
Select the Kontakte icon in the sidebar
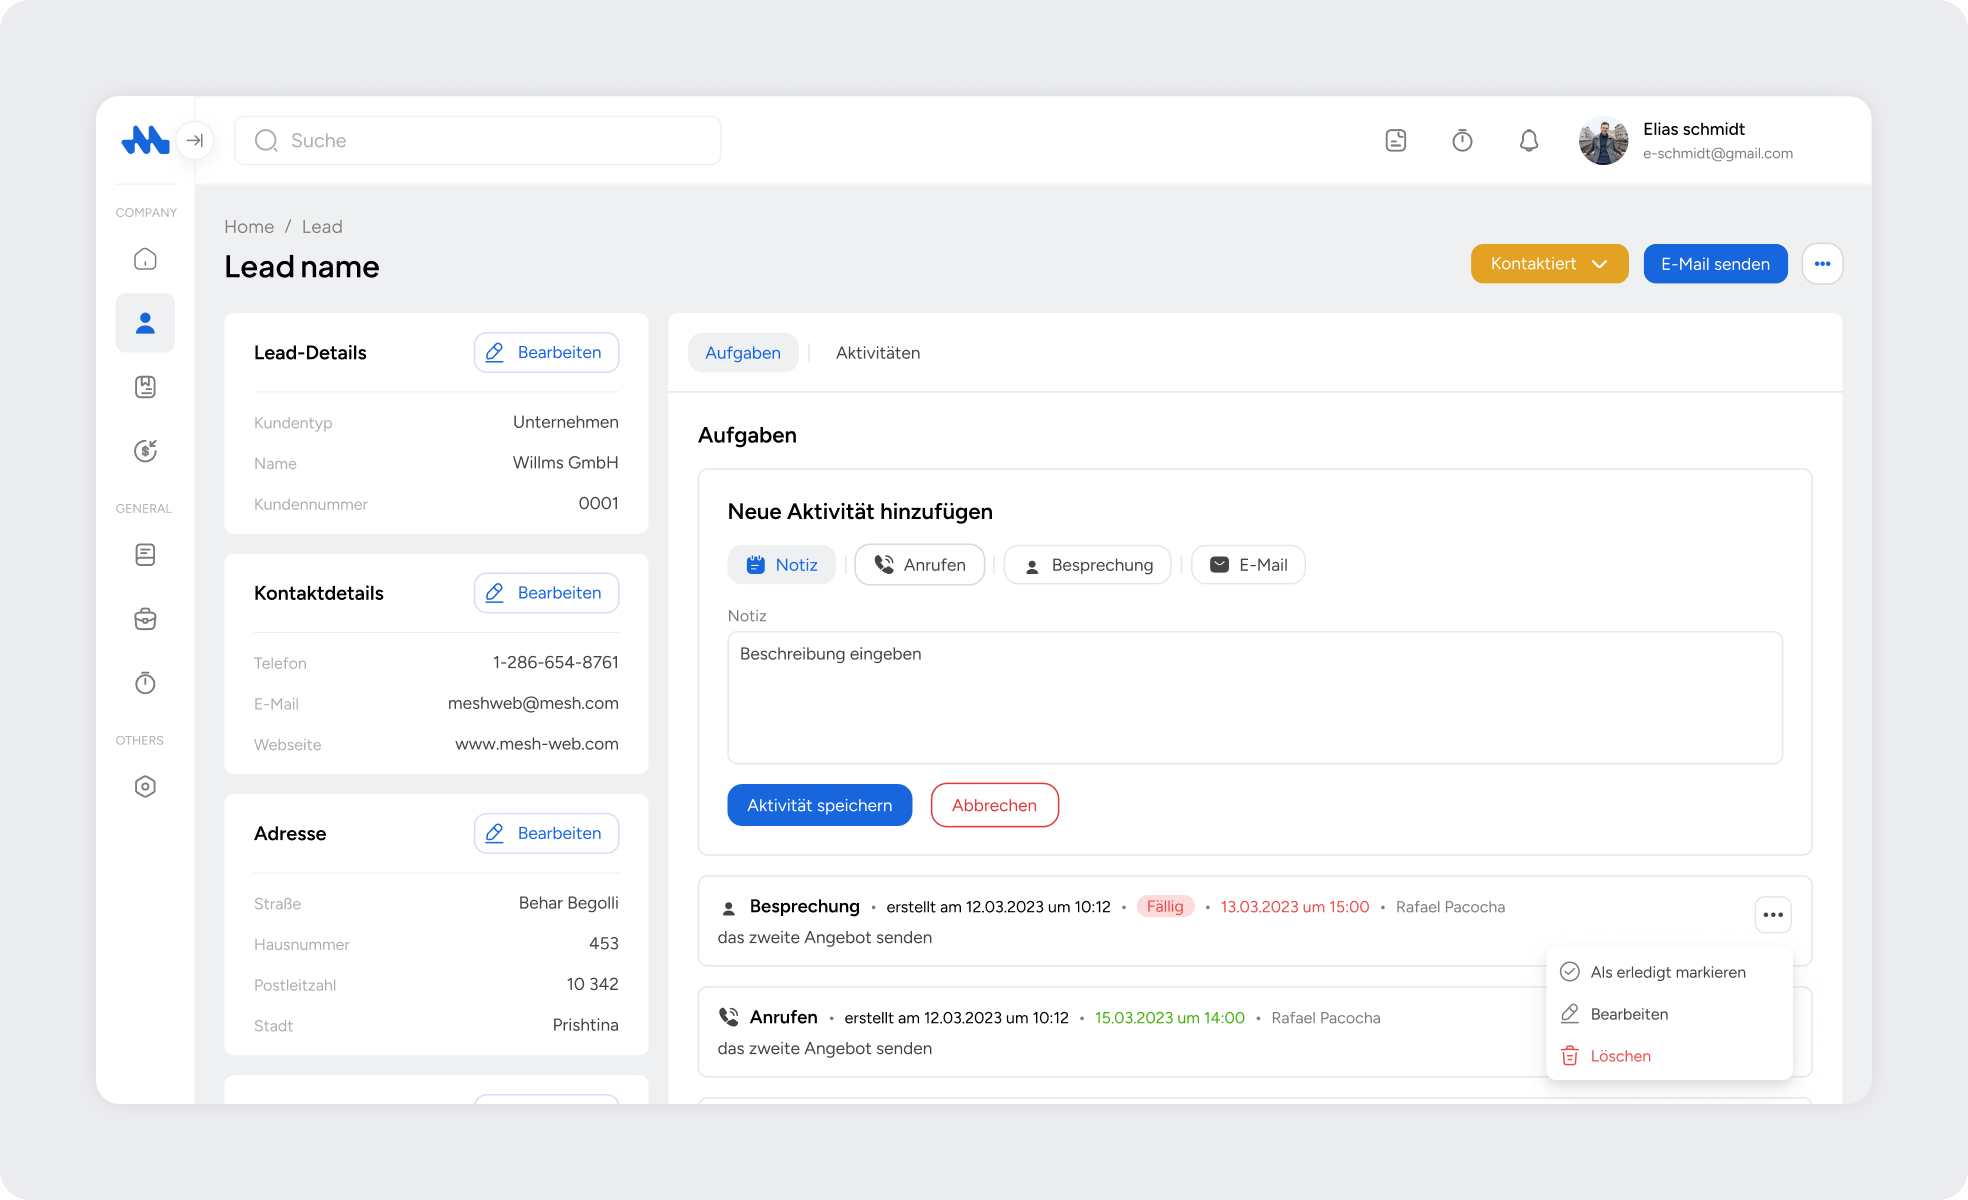[x=145, y=323]
